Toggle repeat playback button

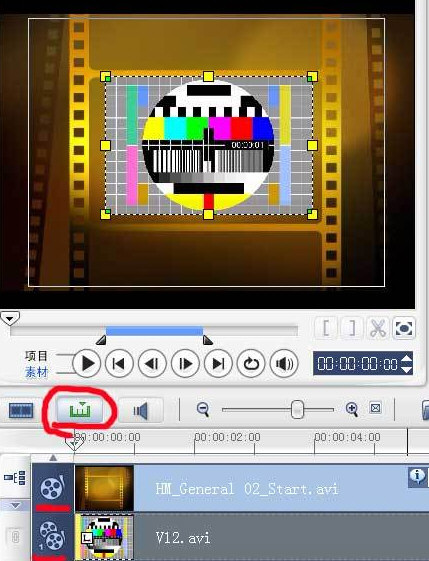point(251,364)
